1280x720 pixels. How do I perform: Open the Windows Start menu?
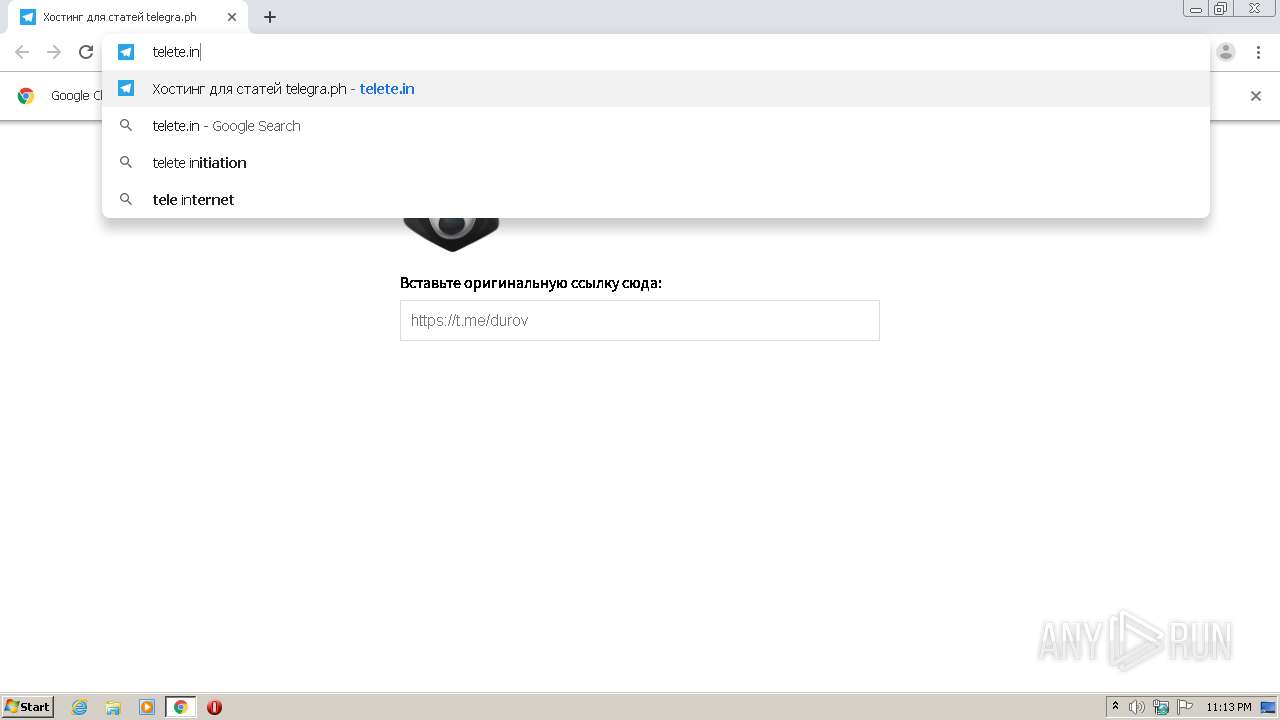click(x=28, y=707)
